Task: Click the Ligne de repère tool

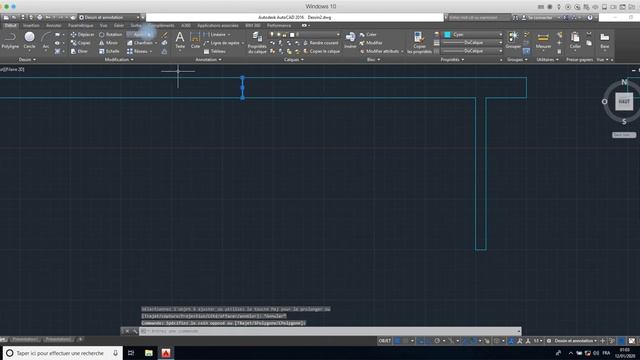Action: (222, 43)
